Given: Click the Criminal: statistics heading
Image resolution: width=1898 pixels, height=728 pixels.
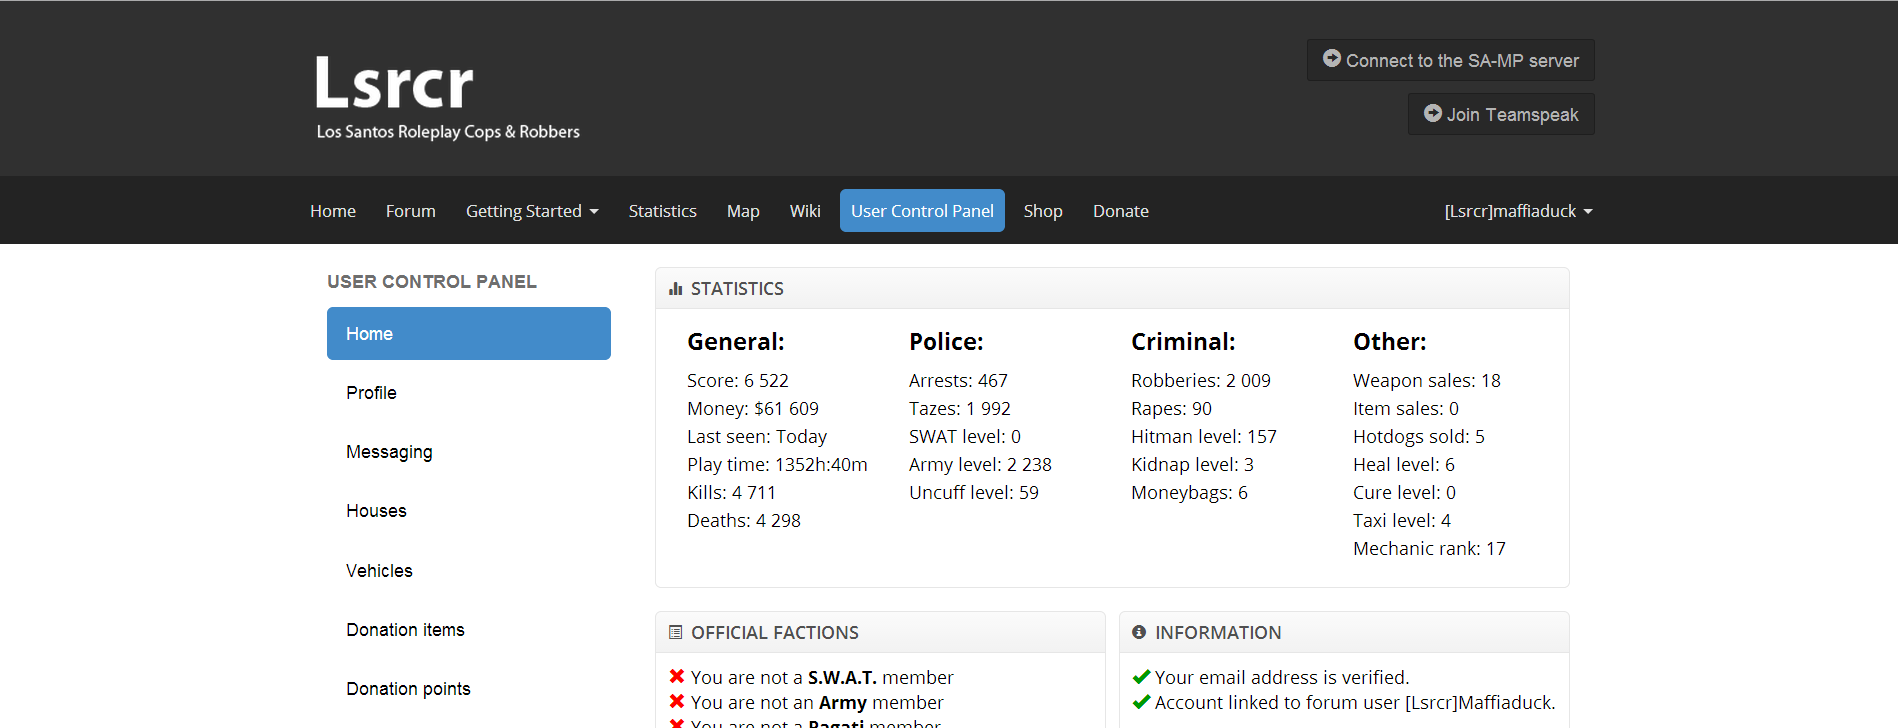Looking at the screenshot, I should pos(1183,342).
